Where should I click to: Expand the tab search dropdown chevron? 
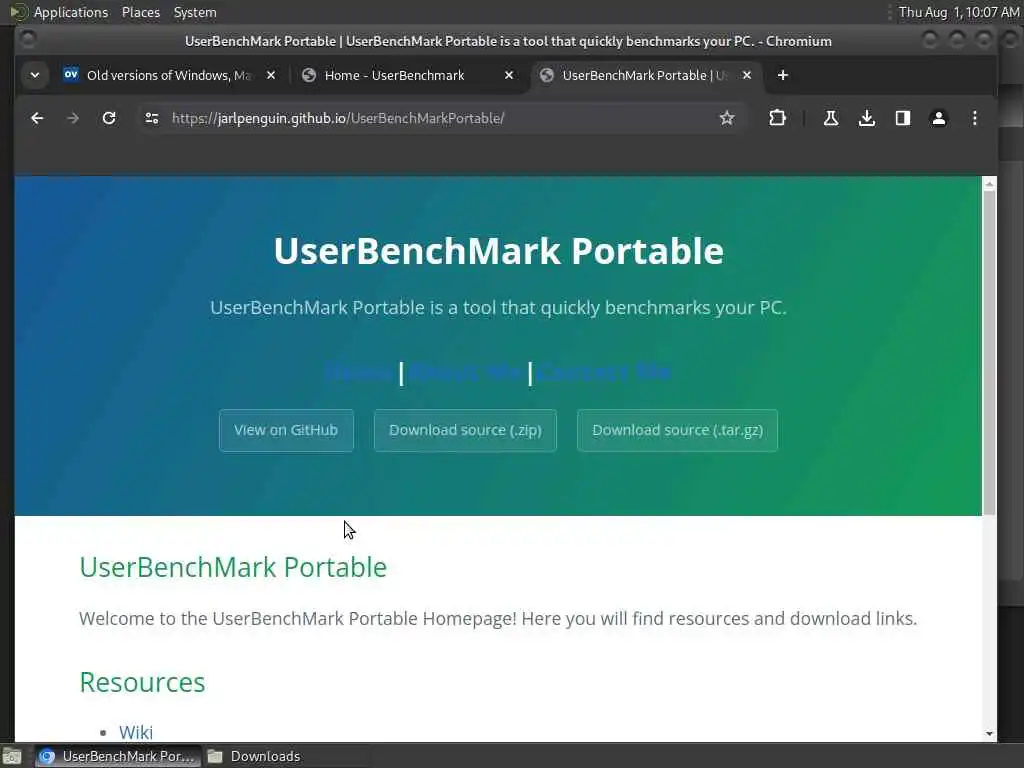pyautogui.click(x=35, y=75)
